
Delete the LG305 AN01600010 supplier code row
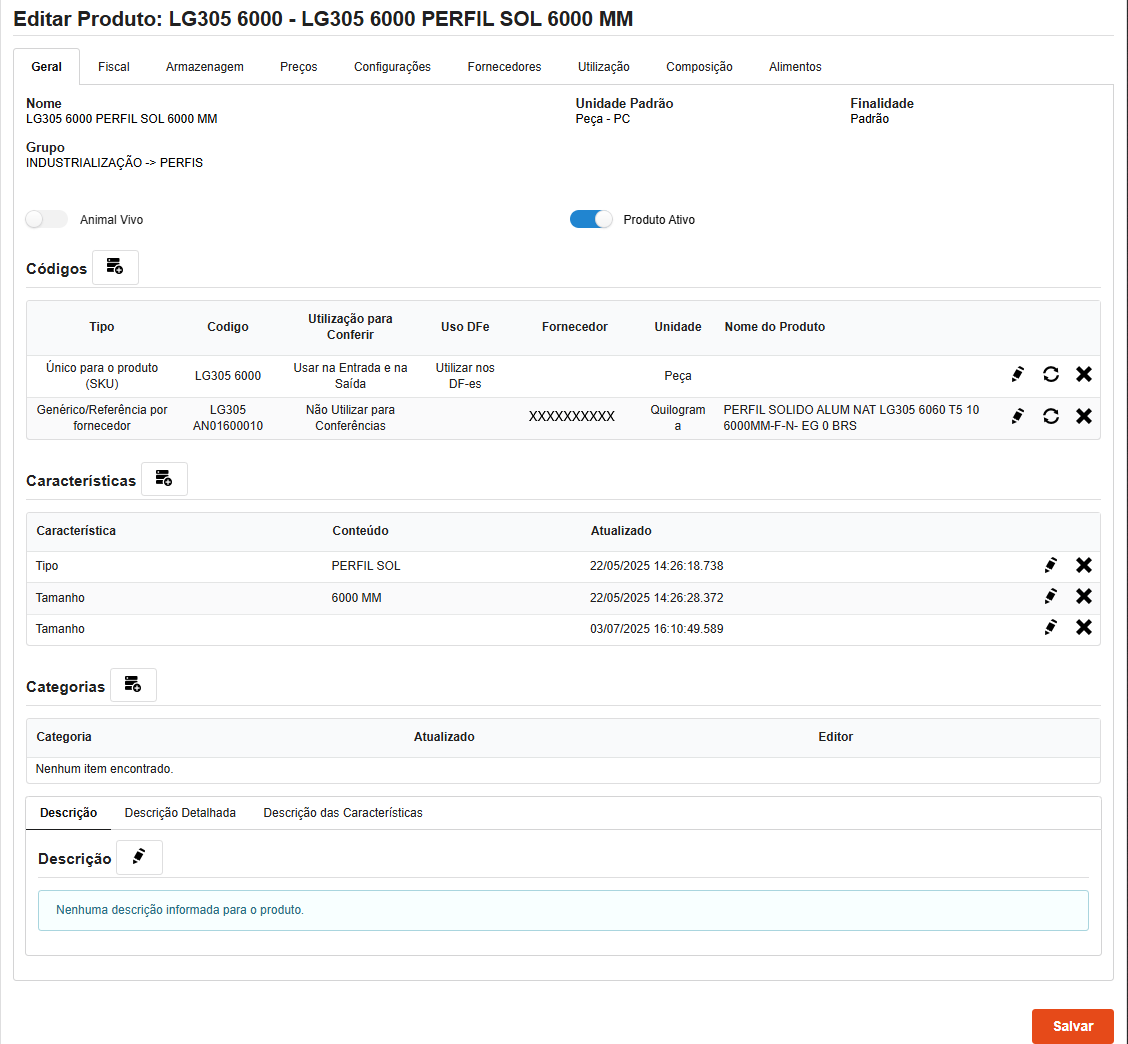(x=1083, y=416)
